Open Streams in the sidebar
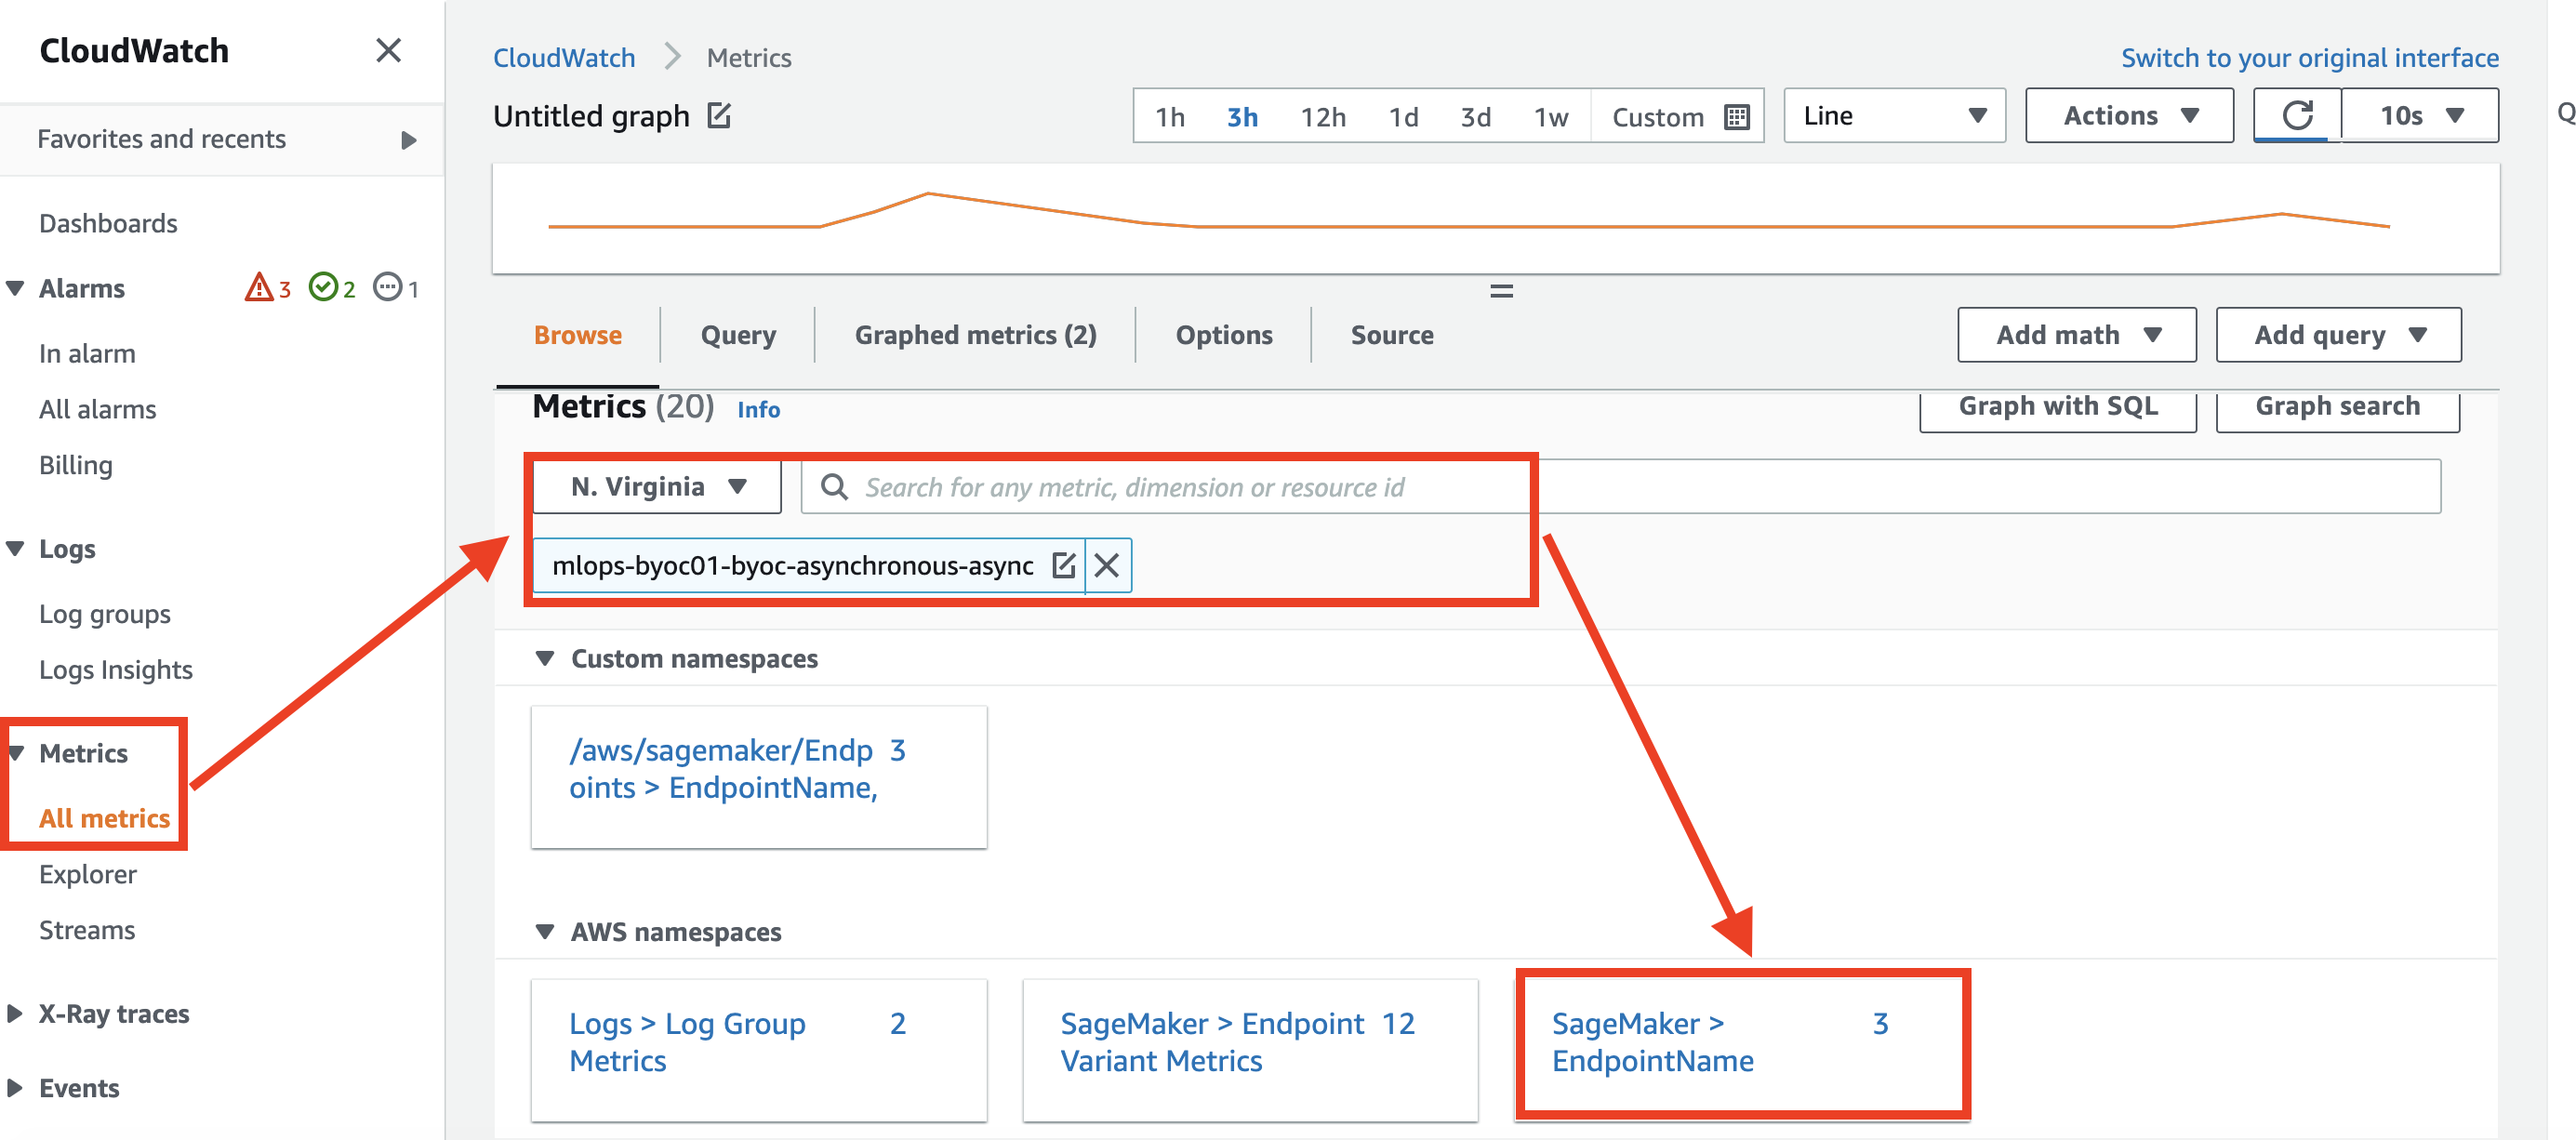The width and height of the screenshot is (2576, 1140). click(x=87, y=930)
